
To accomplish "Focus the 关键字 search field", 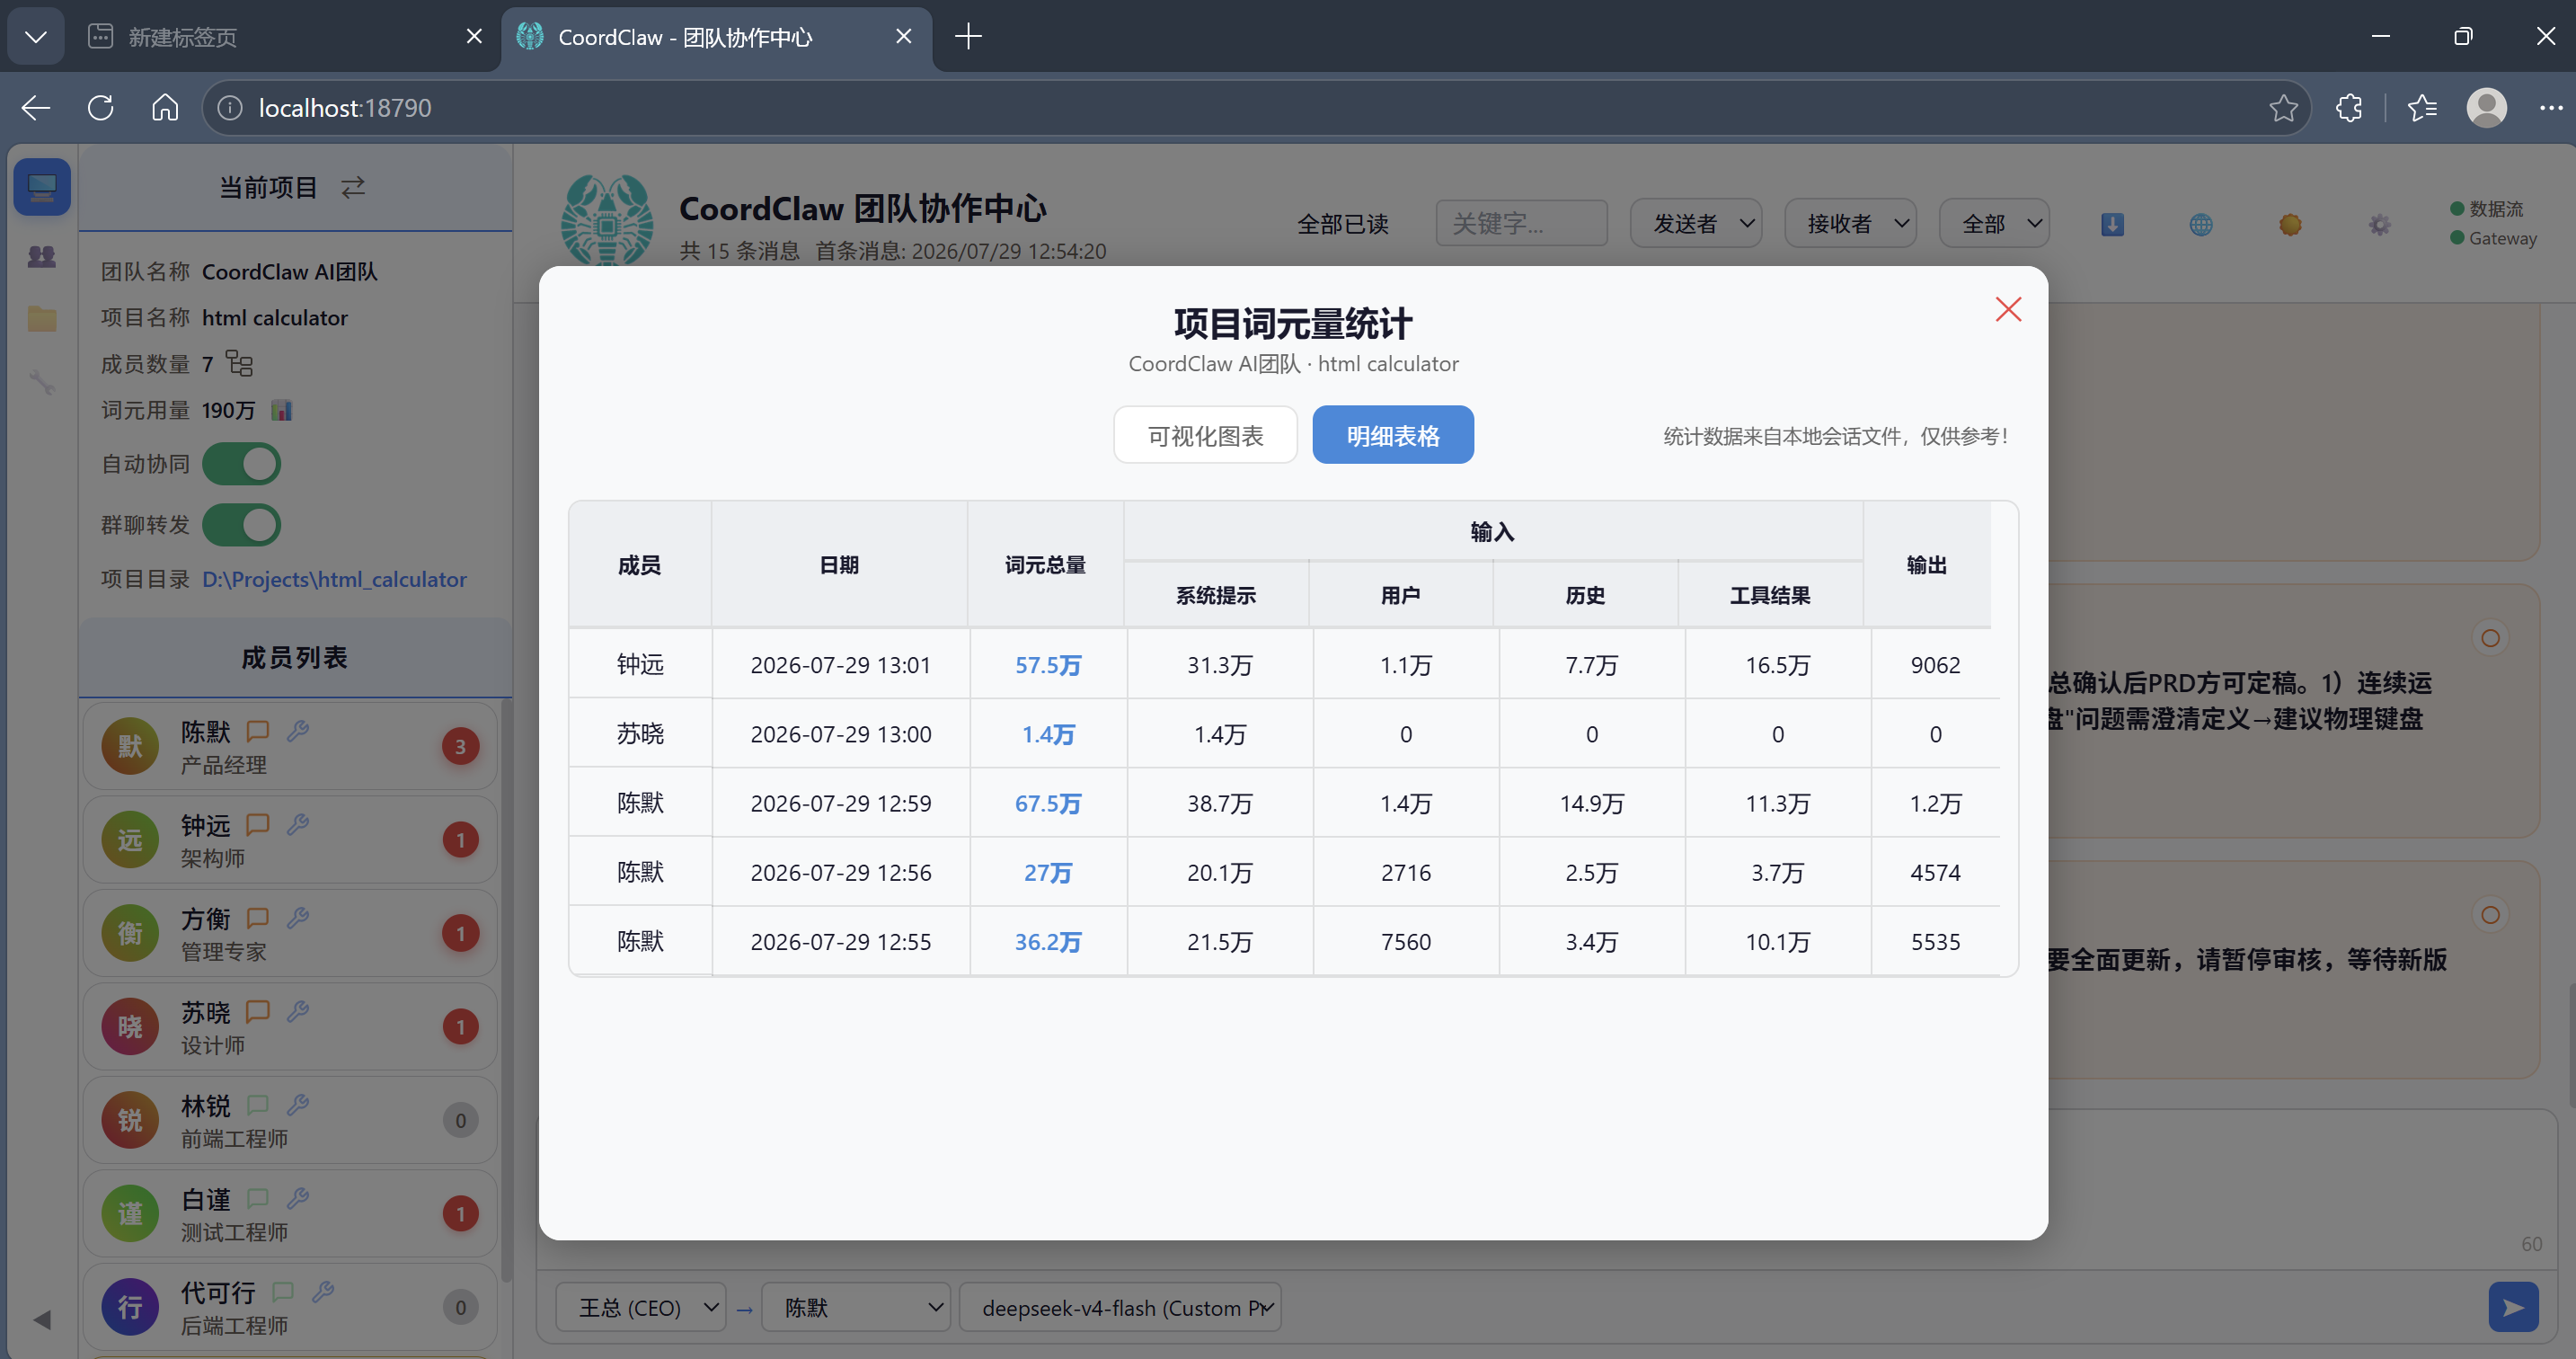I will click(1521, 223).
